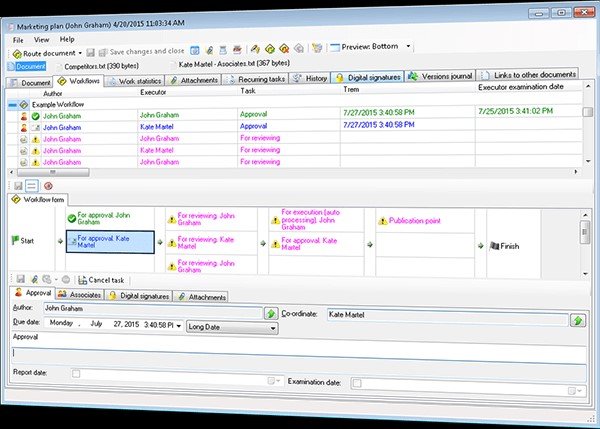Collapse the Example Workflow tree node
The height and width of the screenshot is (429, 600).
12,104
